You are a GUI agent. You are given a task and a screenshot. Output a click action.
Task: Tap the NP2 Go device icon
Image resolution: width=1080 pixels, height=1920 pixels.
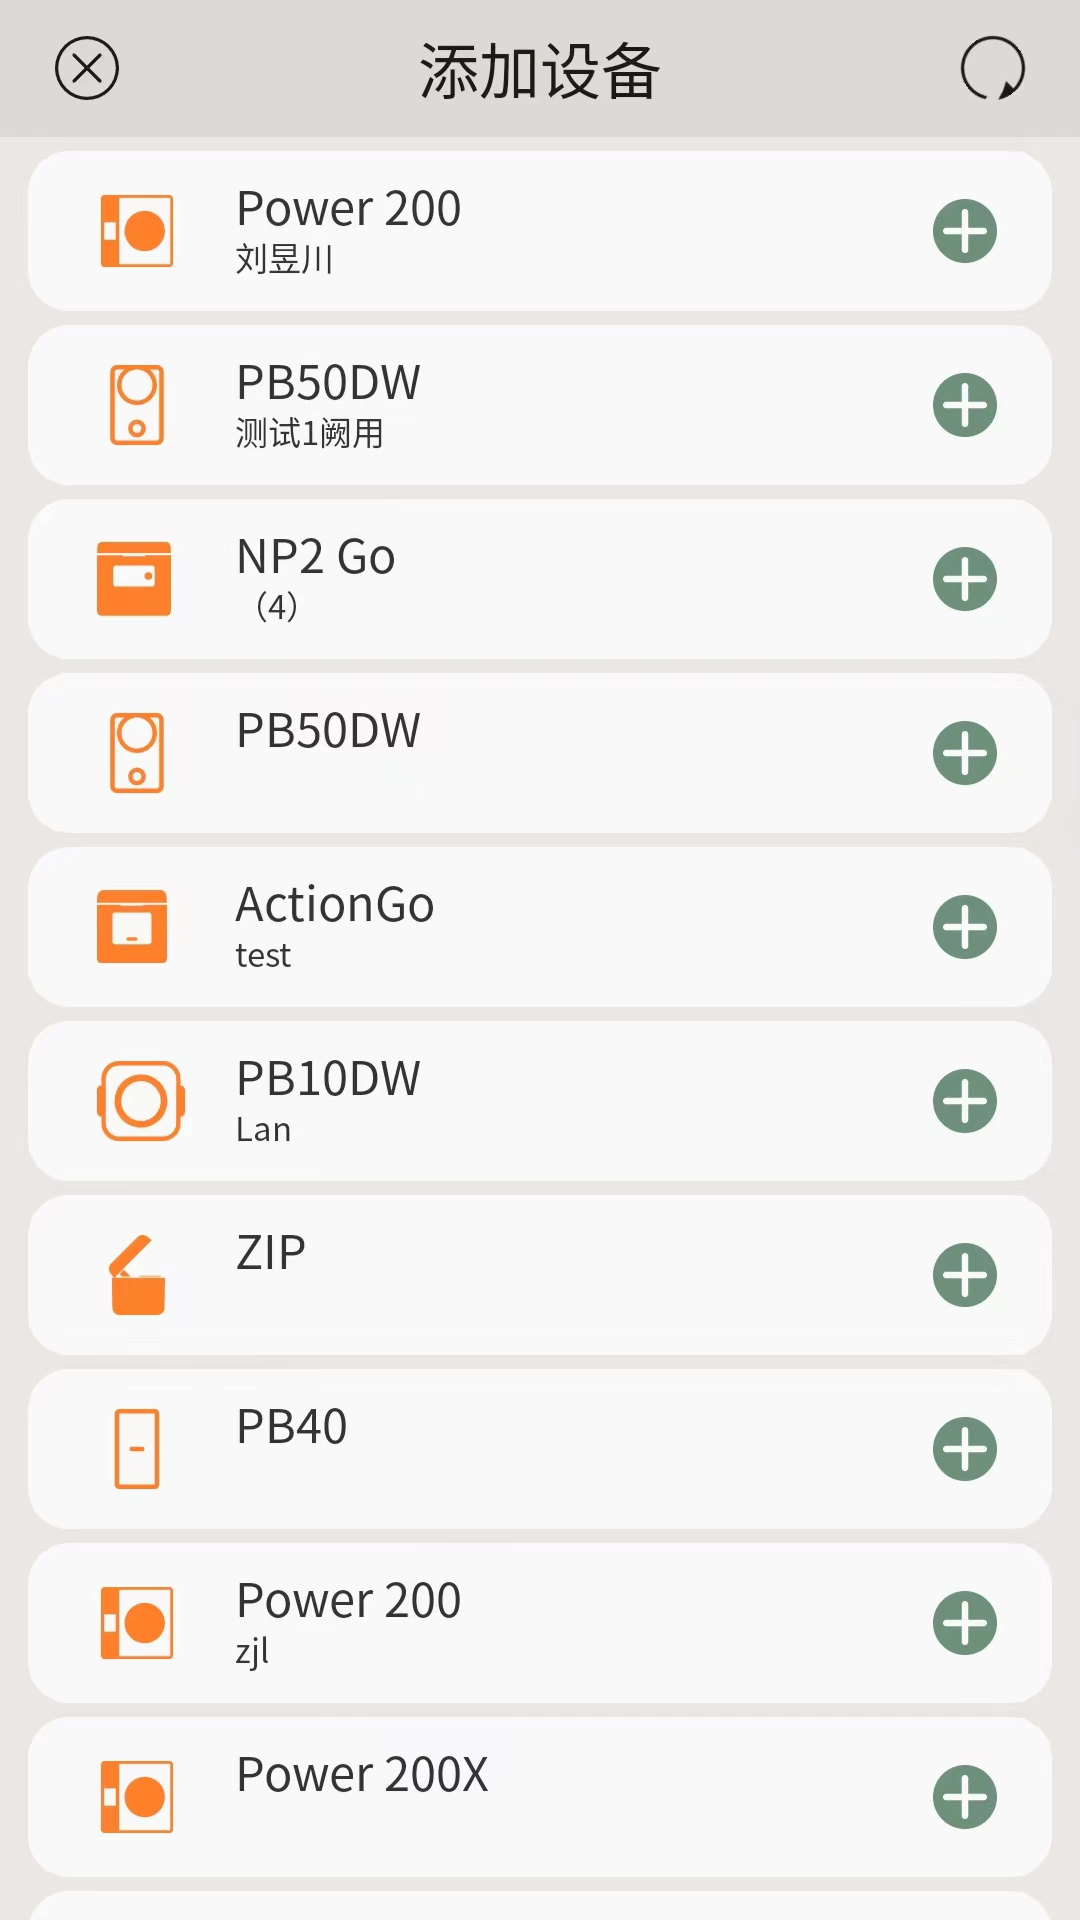(134, 579)
